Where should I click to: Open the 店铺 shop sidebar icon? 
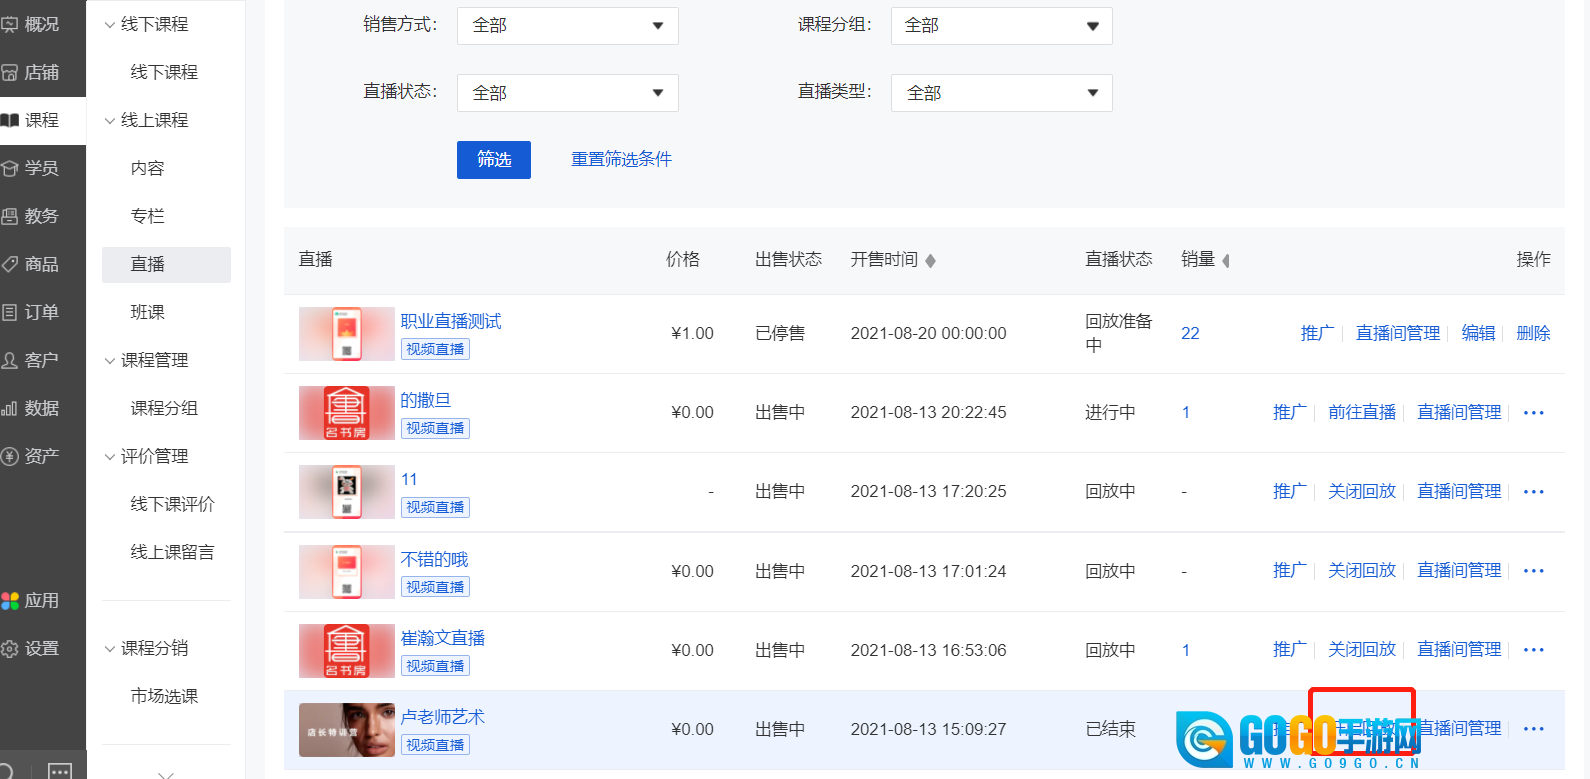(x=10, y=72)
